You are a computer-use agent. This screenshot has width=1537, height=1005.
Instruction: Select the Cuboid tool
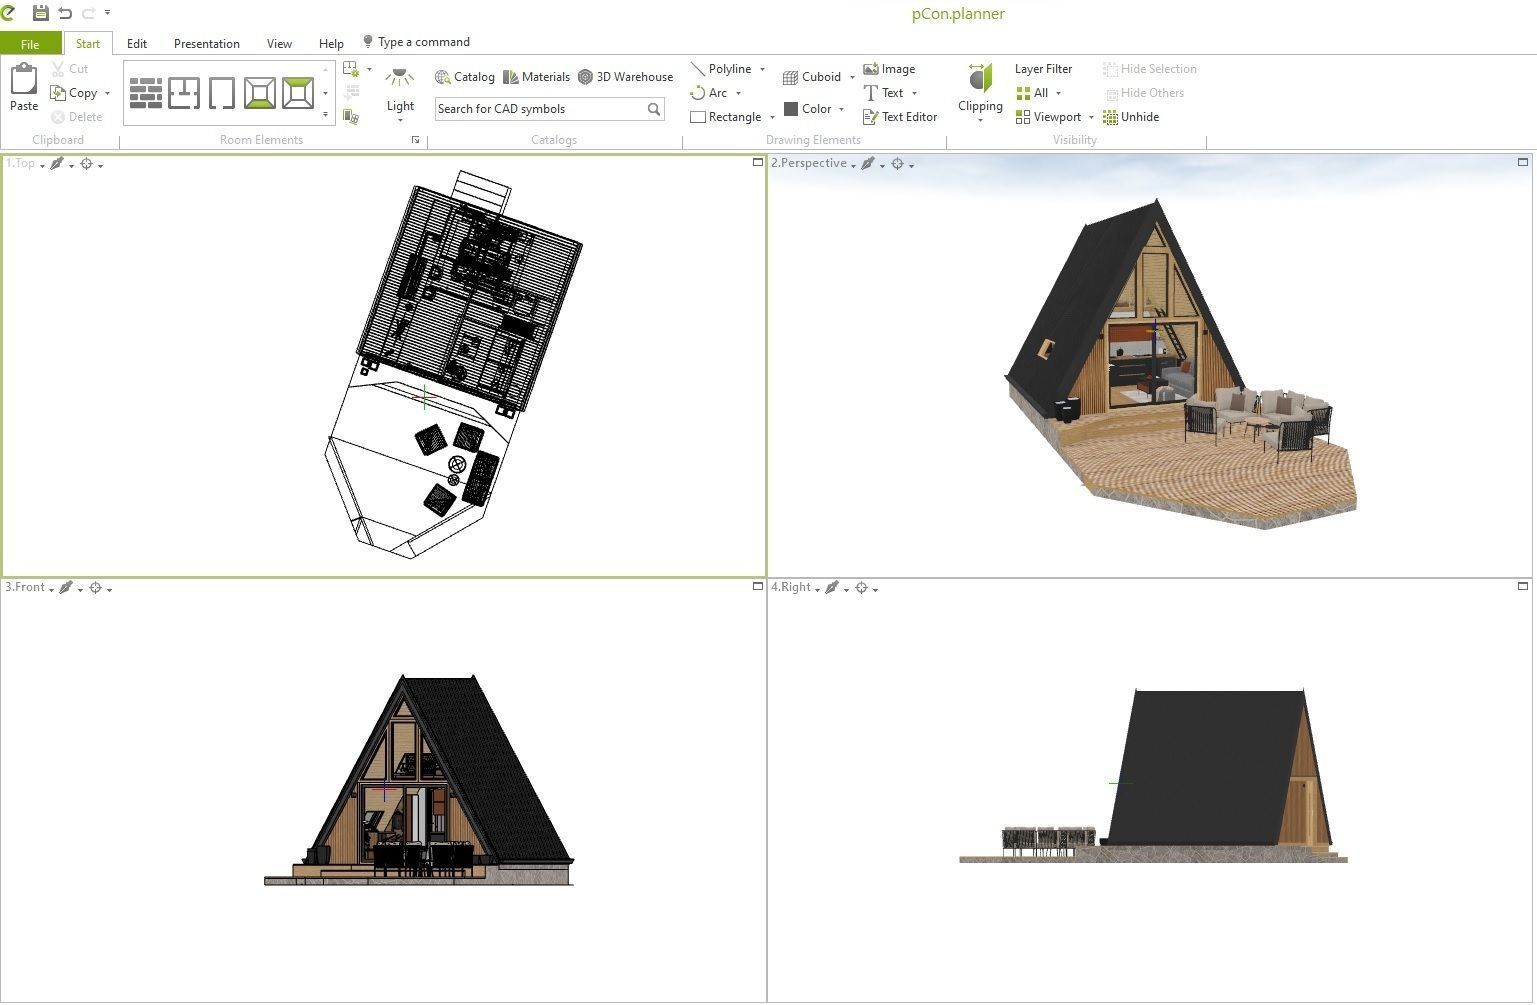pyautogui.click(x=812, y=77)
